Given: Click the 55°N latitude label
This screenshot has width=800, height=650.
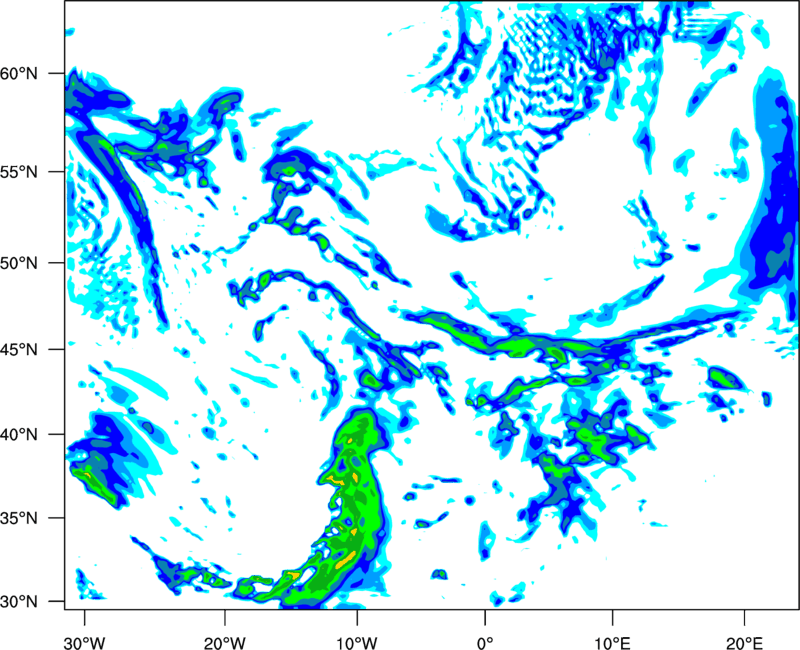Looking at the screenshot, I should pos(19,171).
